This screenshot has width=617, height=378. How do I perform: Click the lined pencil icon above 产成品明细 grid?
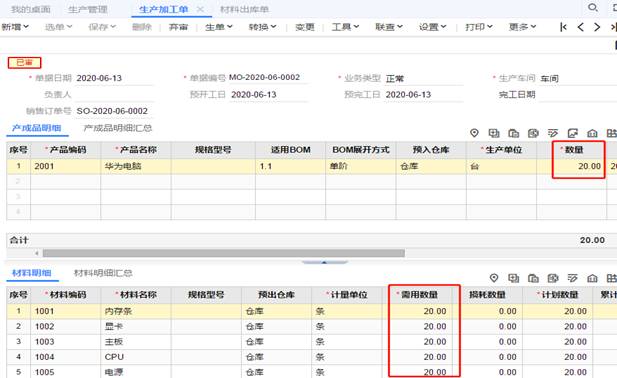[553, 133]
